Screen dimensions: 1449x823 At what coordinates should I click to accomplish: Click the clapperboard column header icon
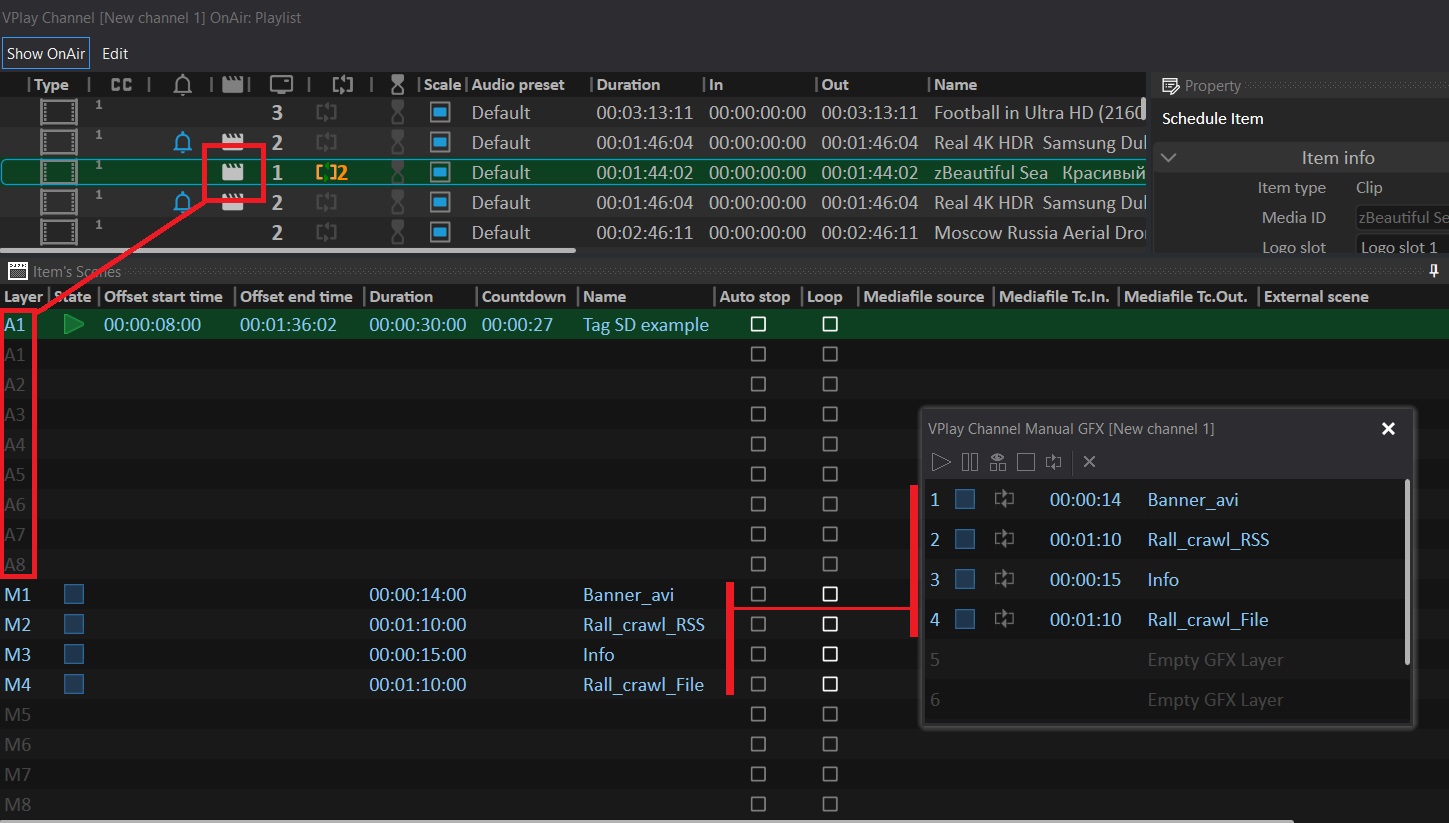tap(233, 85)
